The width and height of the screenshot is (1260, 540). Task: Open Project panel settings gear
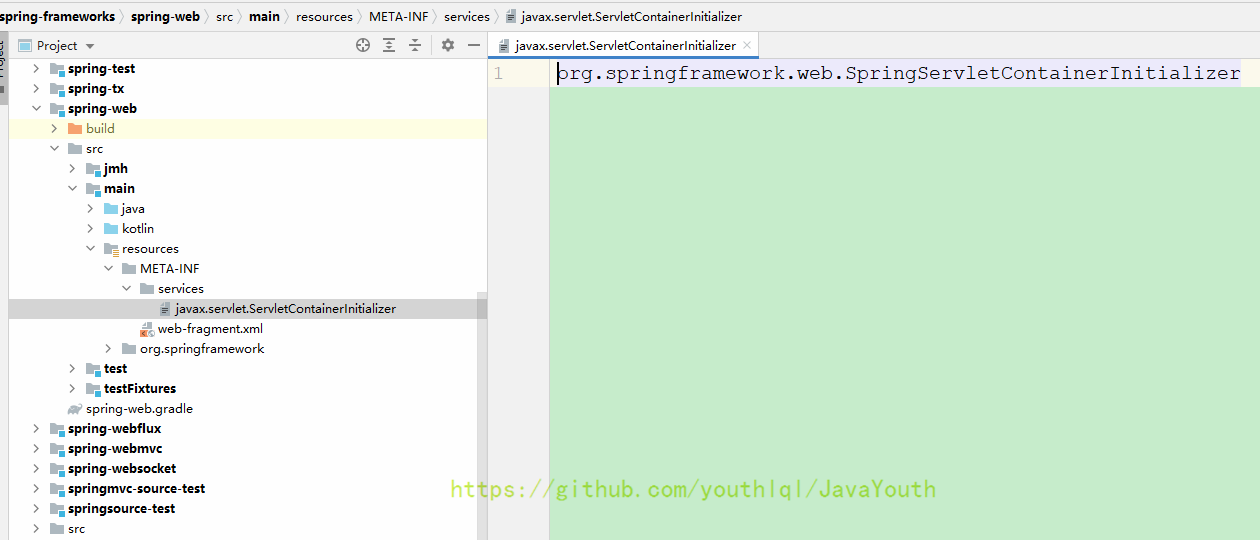click(x=448, y=45)
